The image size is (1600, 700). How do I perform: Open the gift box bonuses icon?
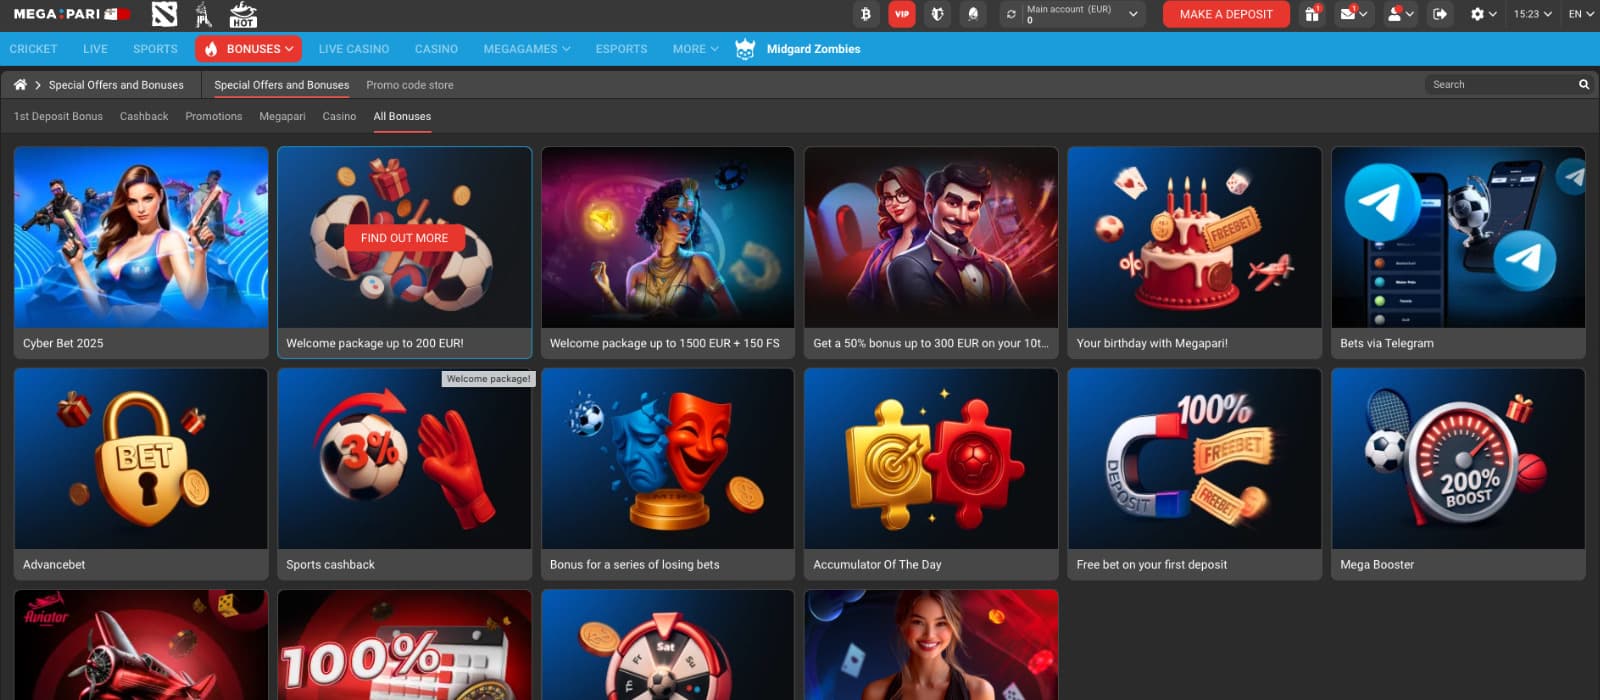pos(1312,14)
